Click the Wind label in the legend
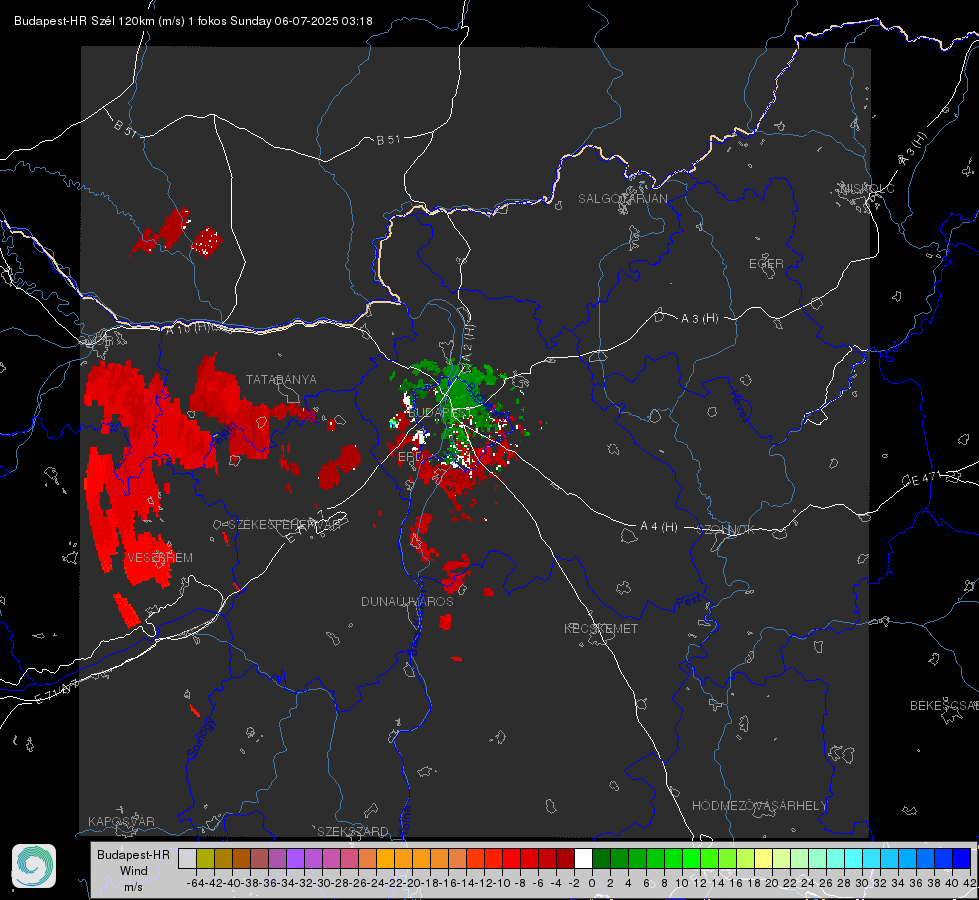Viewport: 979px width, 900px height. tap(134, 871)
